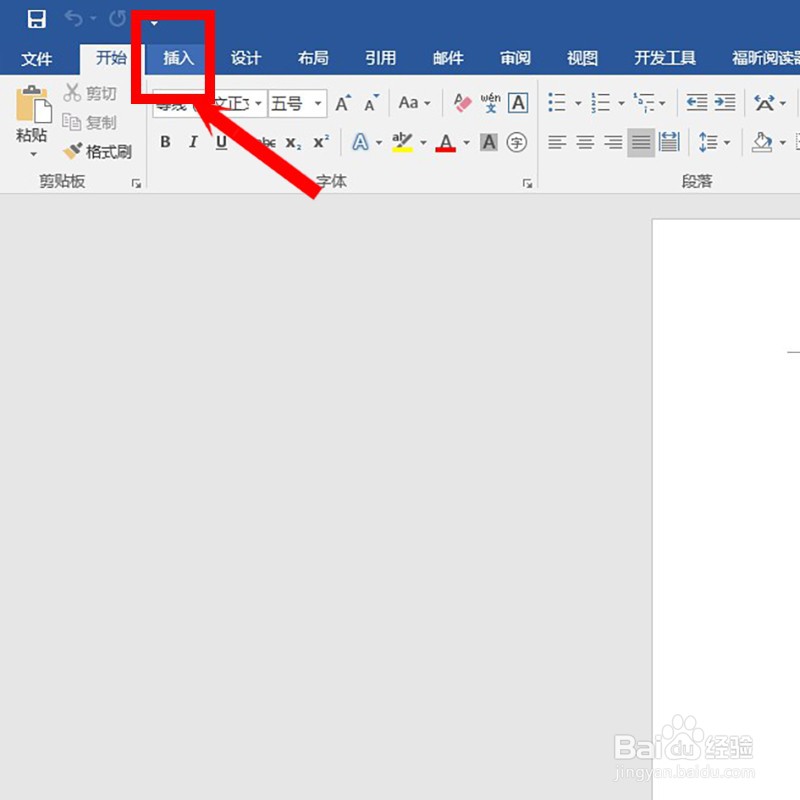Screen dimensions: 800x800
Task: Switch to the 开发工具 tab
Action: pyautogui.click(x=665, y=58)
